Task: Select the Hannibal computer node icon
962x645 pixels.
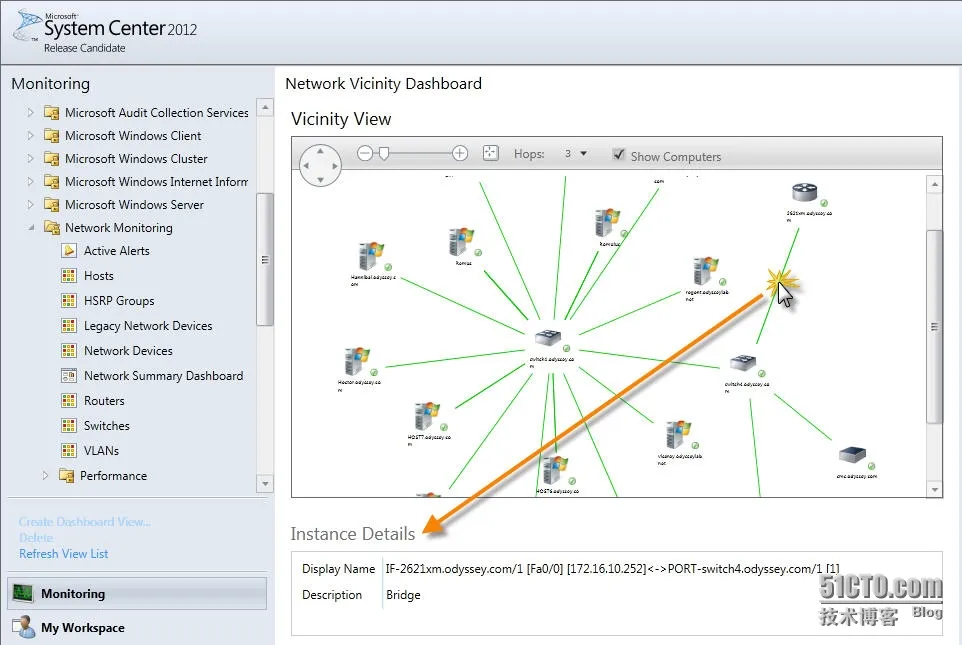Action: 371,256
